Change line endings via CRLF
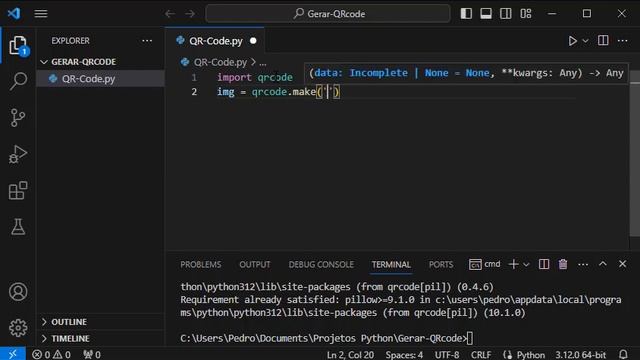 (481, 355)
